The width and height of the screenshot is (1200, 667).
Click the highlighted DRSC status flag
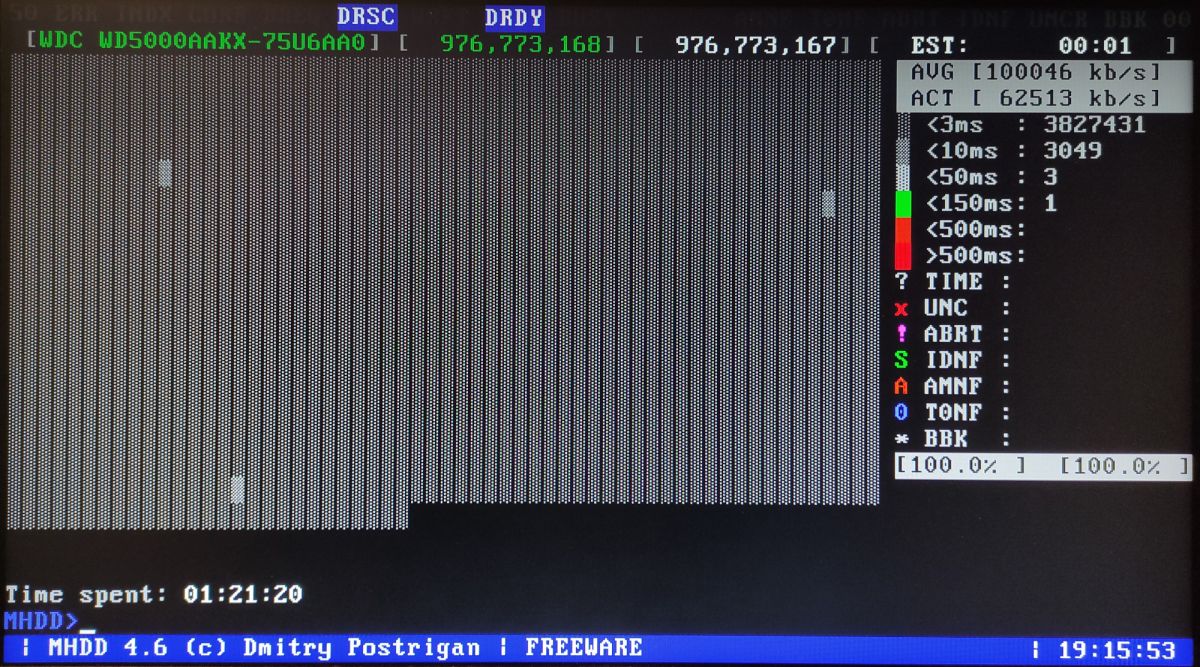coord(366,17)
